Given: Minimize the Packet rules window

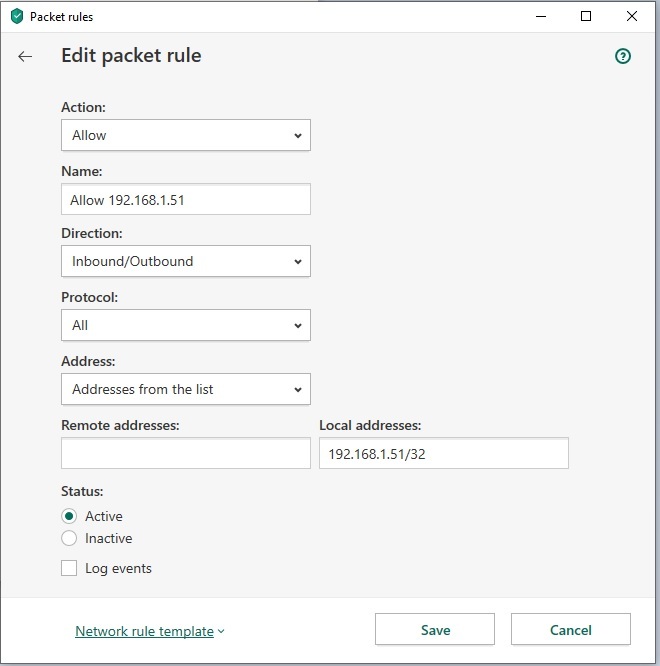Looking at the screenshot, I should 540,16.
